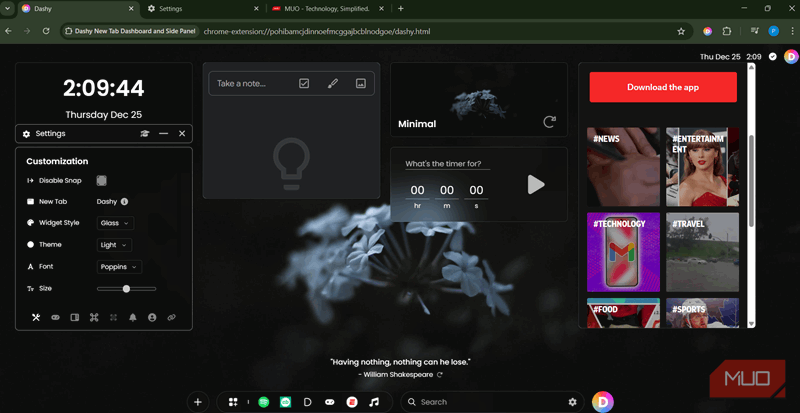Open the #NEWS thumbnail
The image size is (800, 413).
coord(623,167)
